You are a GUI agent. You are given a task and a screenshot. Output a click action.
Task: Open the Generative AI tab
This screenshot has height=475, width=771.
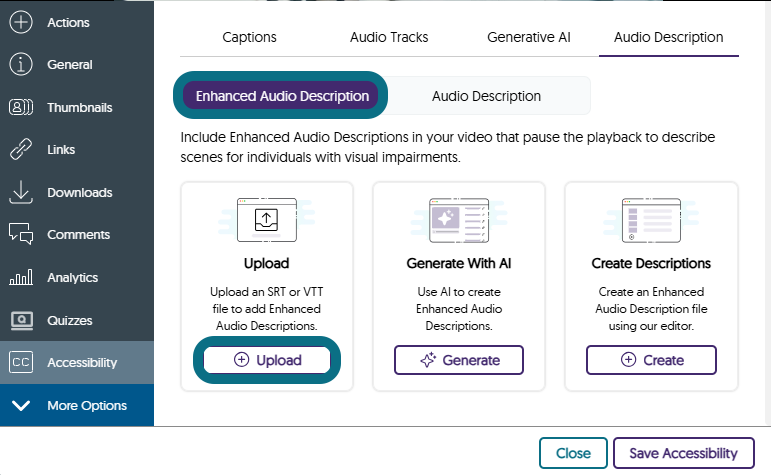pyautogui.click(x=529, y=37)
